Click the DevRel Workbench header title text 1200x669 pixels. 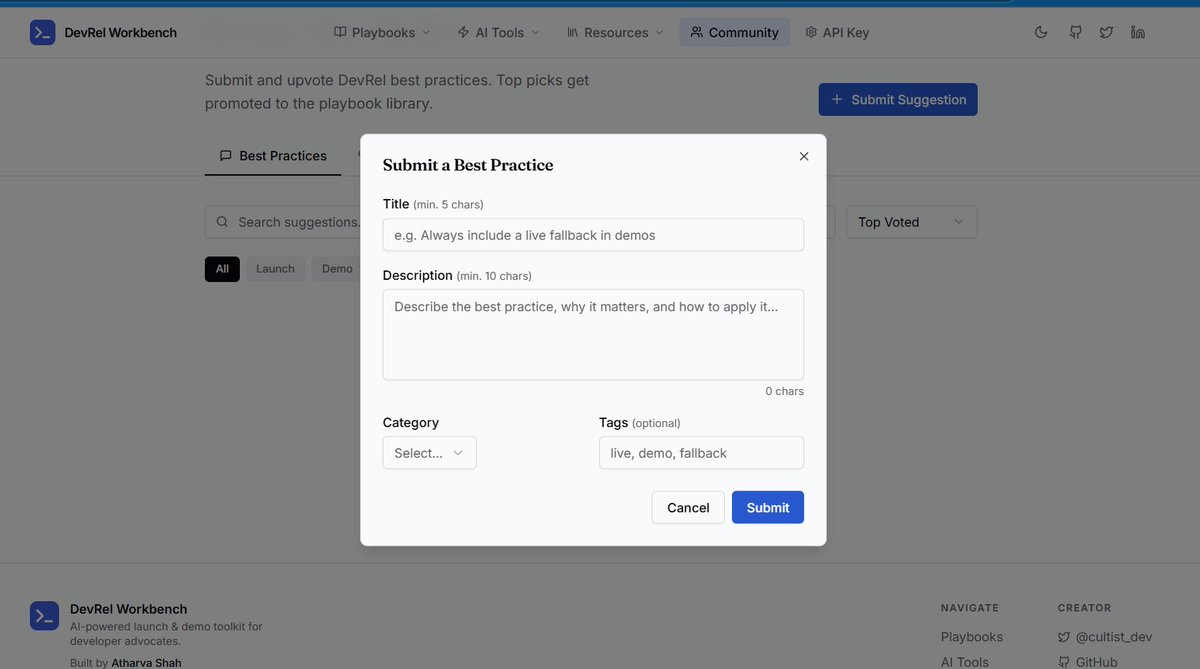[121, 32]
